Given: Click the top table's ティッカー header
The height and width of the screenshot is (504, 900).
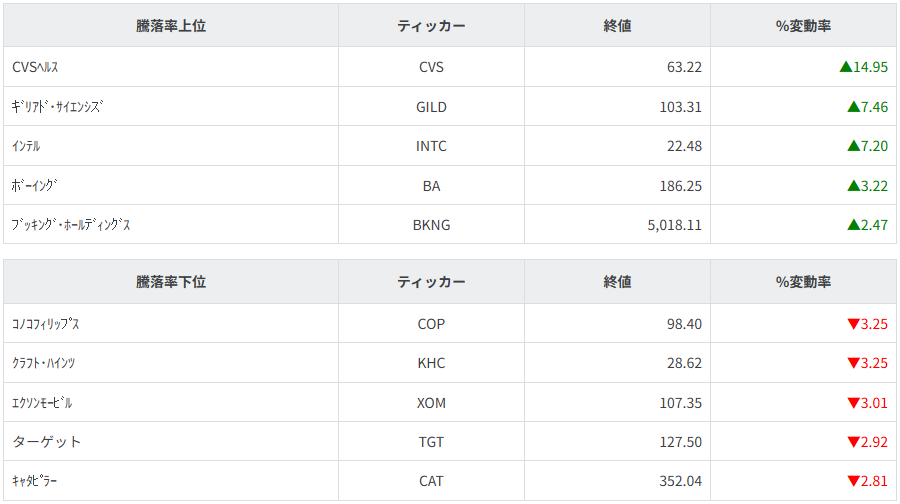Looking at the screenshot, I should [x=431, y=26].
